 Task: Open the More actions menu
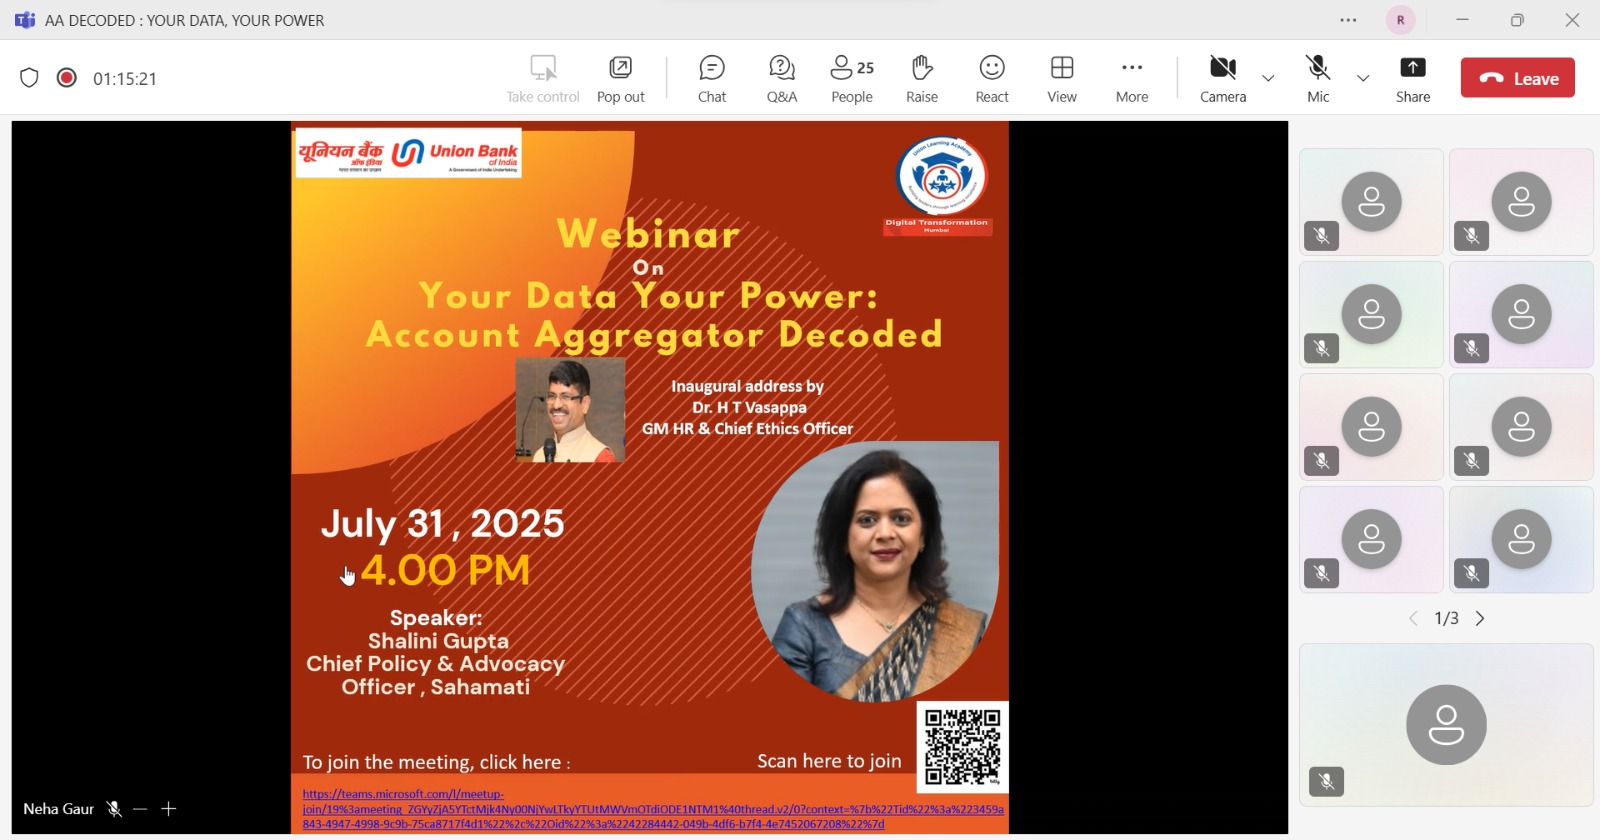pos(1132,79)
